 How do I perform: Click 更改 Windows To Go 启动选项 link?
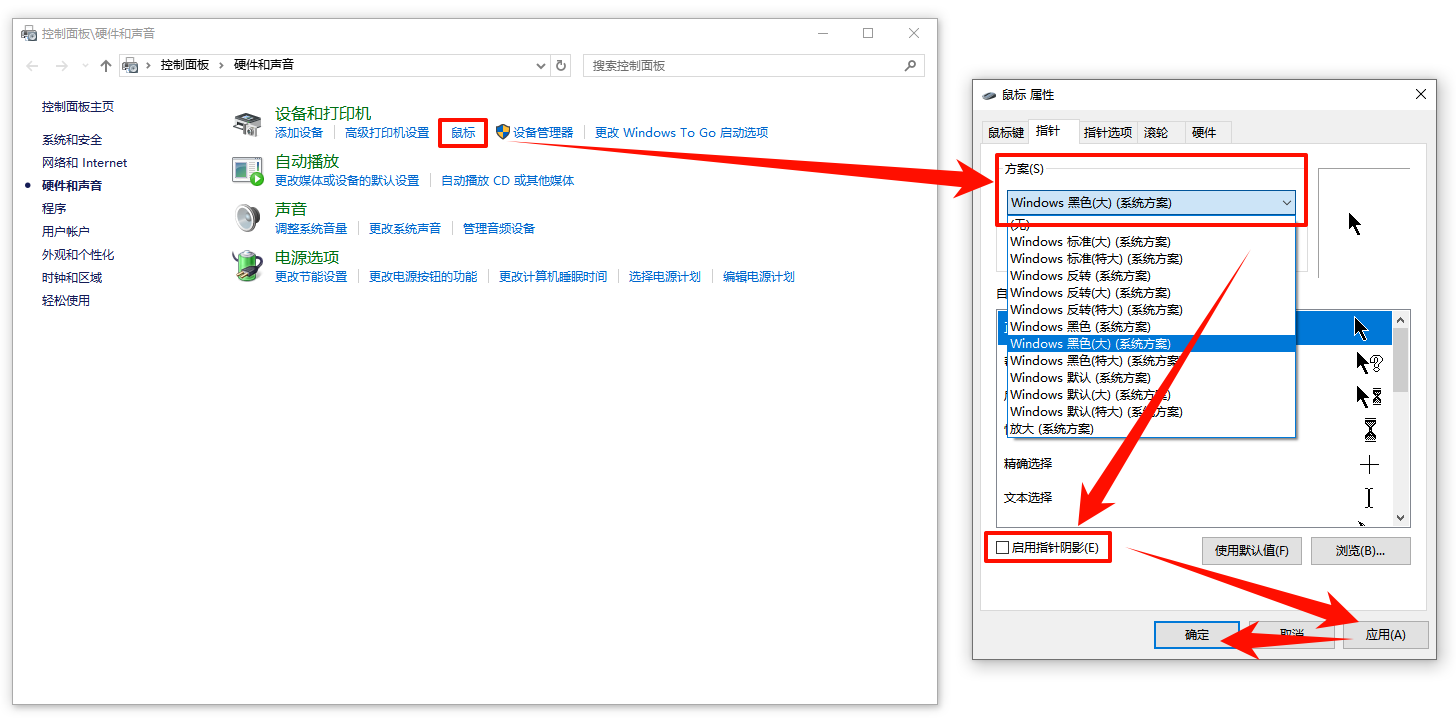pyautogui.click(x=681, y=132)
